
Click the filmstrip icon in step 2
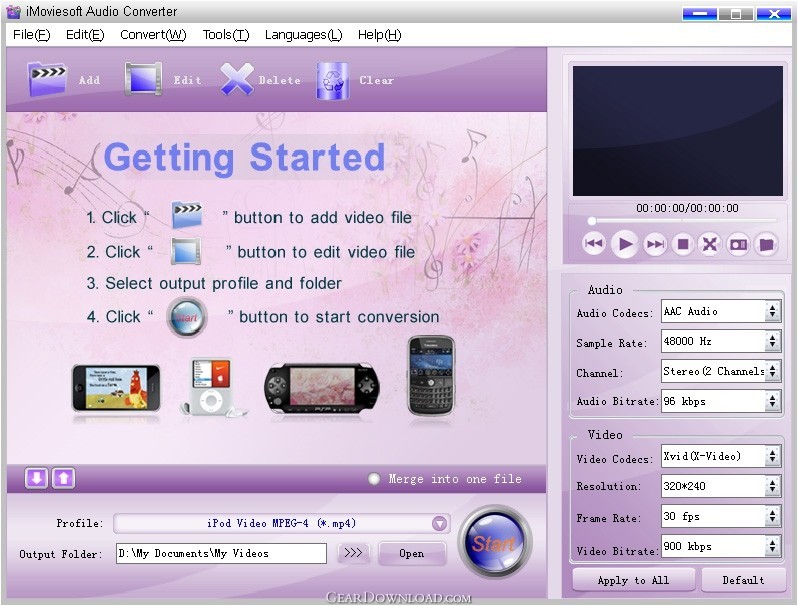(x=186, y=251)
